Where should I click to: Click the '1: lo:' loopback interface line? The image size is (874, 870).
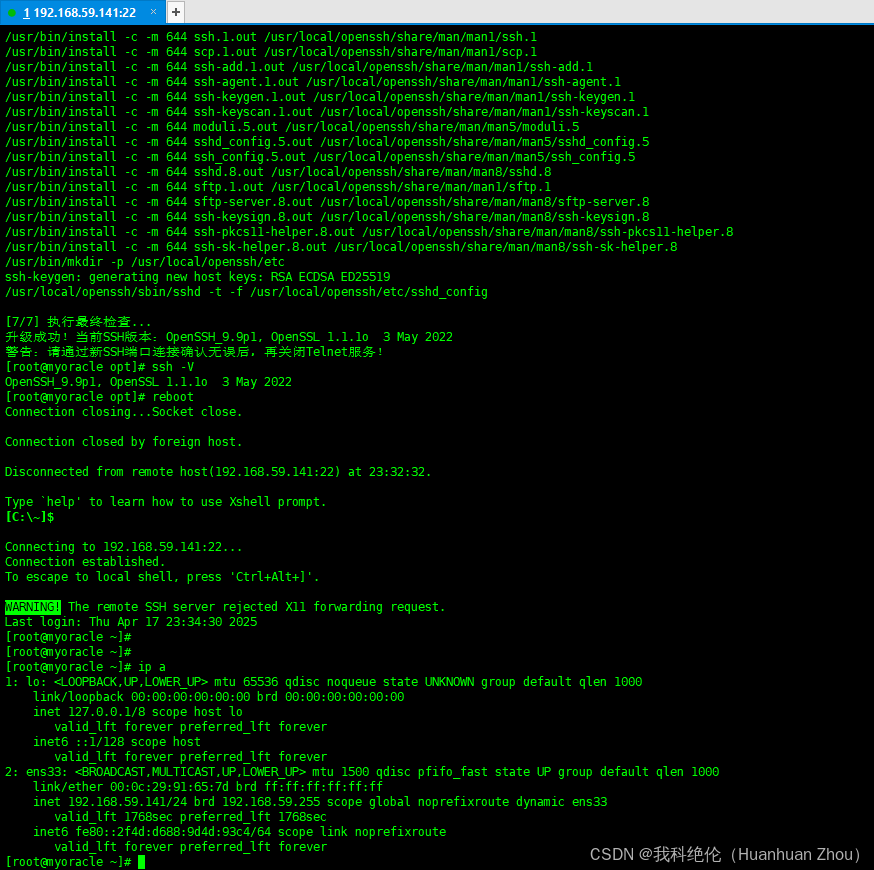(x=324, y=682)
